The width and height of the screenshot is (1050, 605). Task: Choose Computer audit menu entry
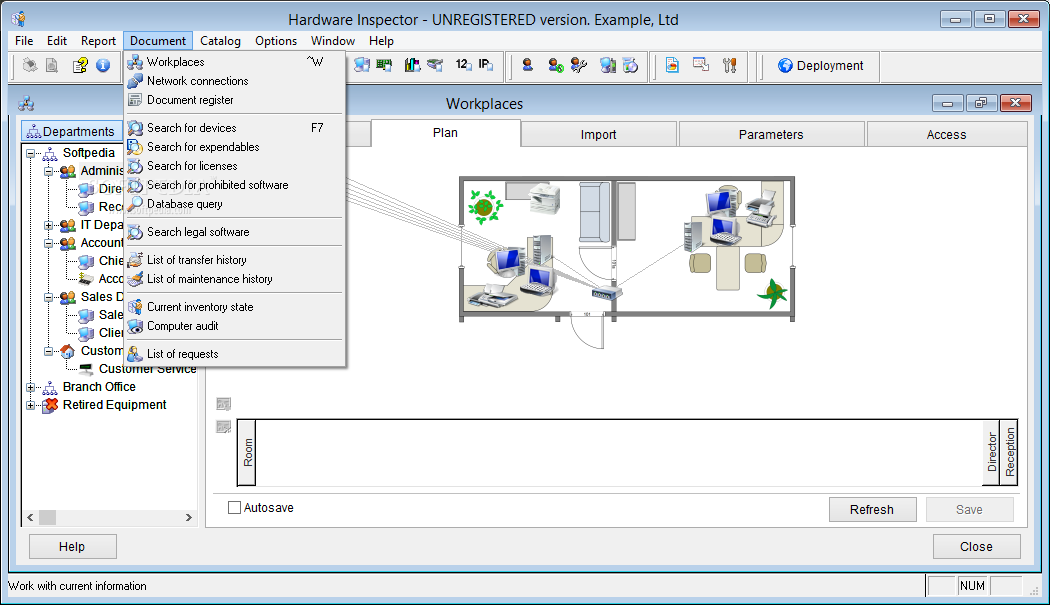(234, 326)
